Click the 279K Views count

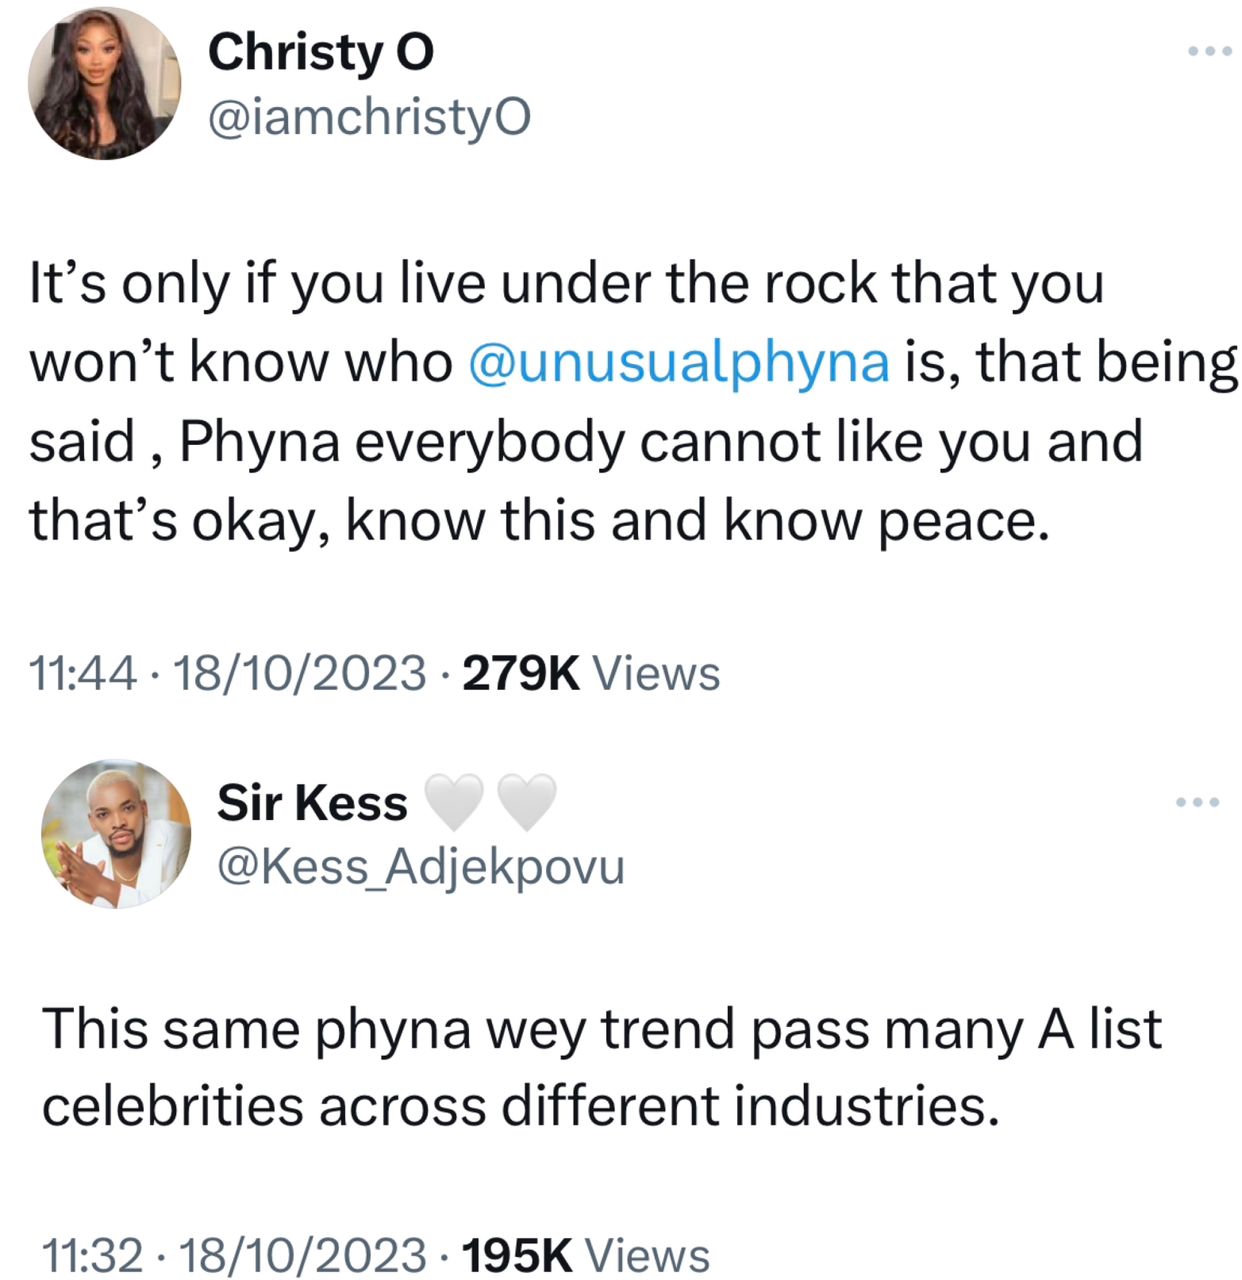pyautogui.click(x=590, y=673)
